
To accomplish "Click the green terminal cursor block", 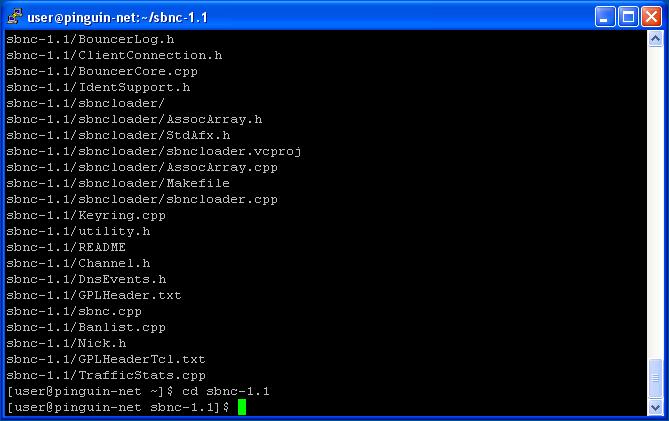I will [x=242, y=407].
